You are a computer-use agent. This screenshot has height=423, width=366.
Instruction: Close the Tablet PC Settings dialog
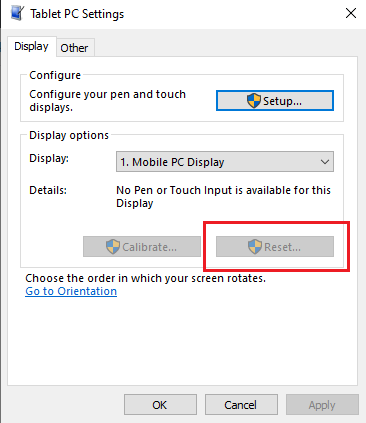(x=351, y=13)
